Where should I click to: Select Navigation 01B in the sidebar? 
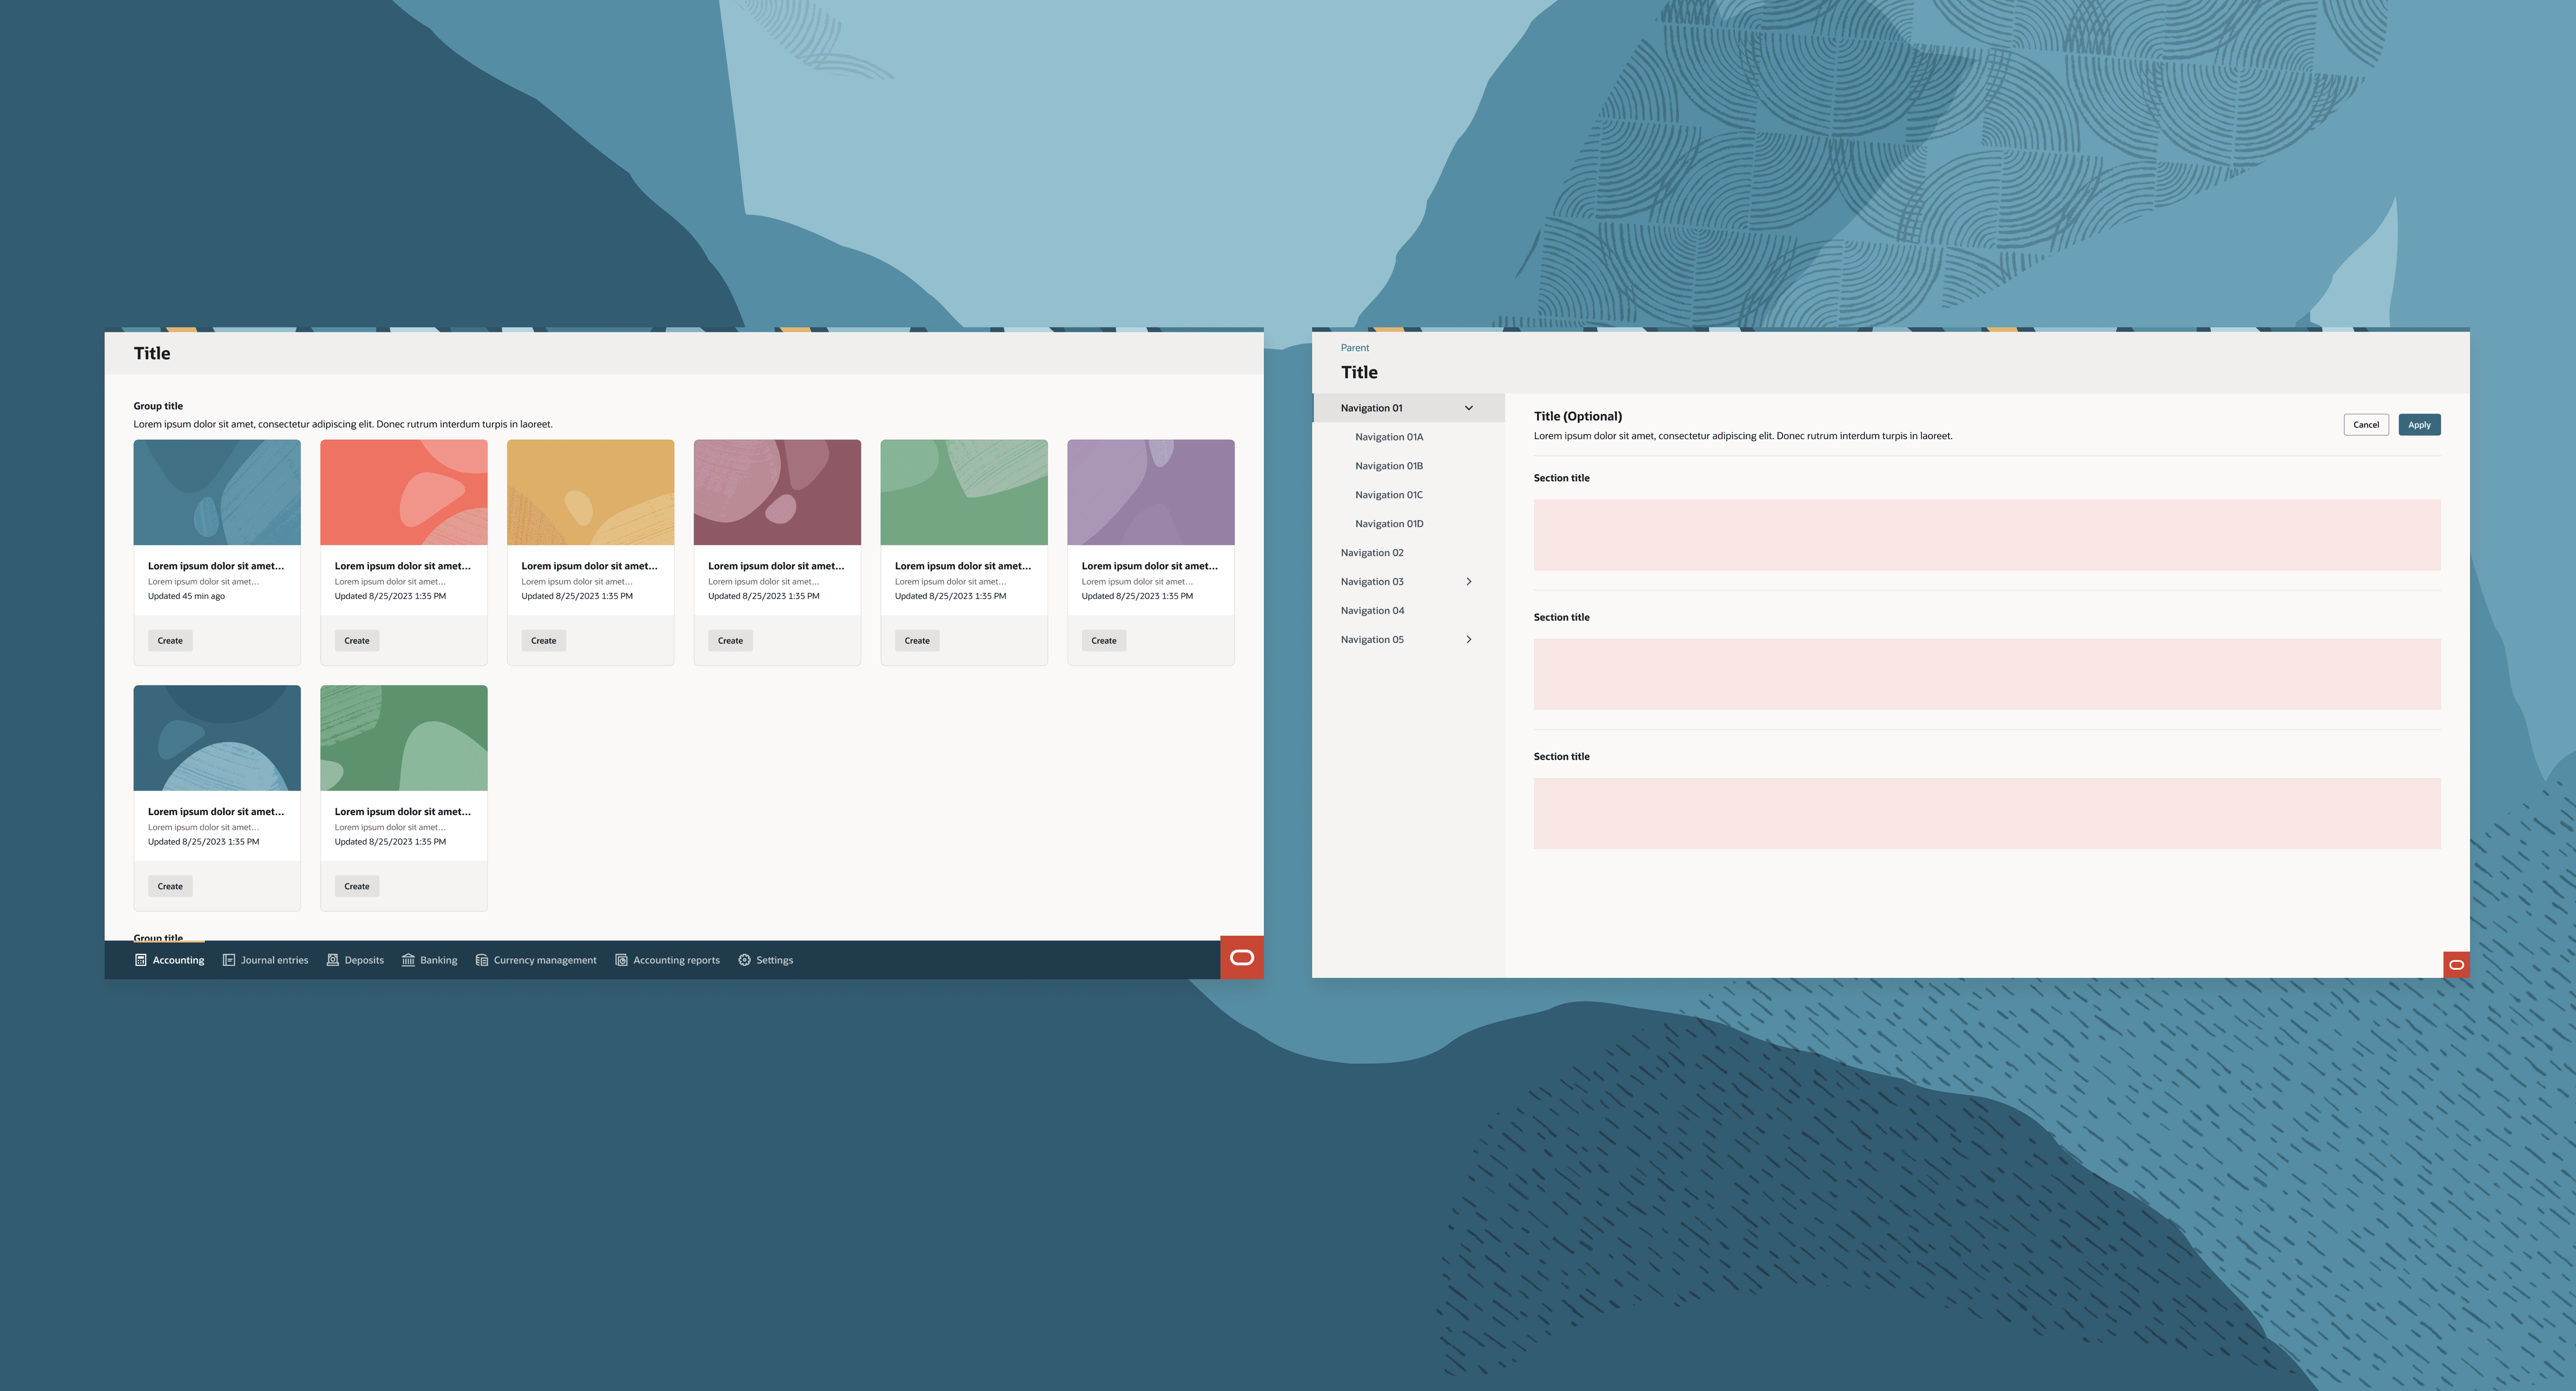pos(1389,465)
